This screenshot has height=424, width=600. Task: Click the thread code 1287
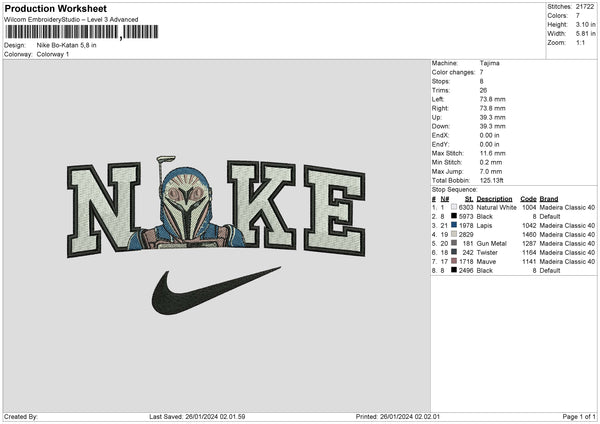[529, 243]
